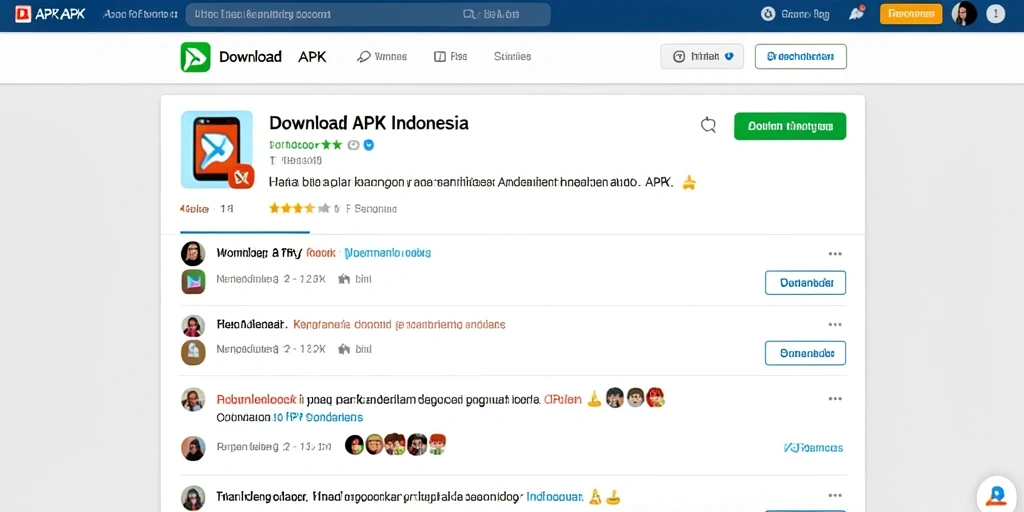Click the Download APK Indonesia title
The height and width of the screenshot is (512, 1024).
point(368,123)
